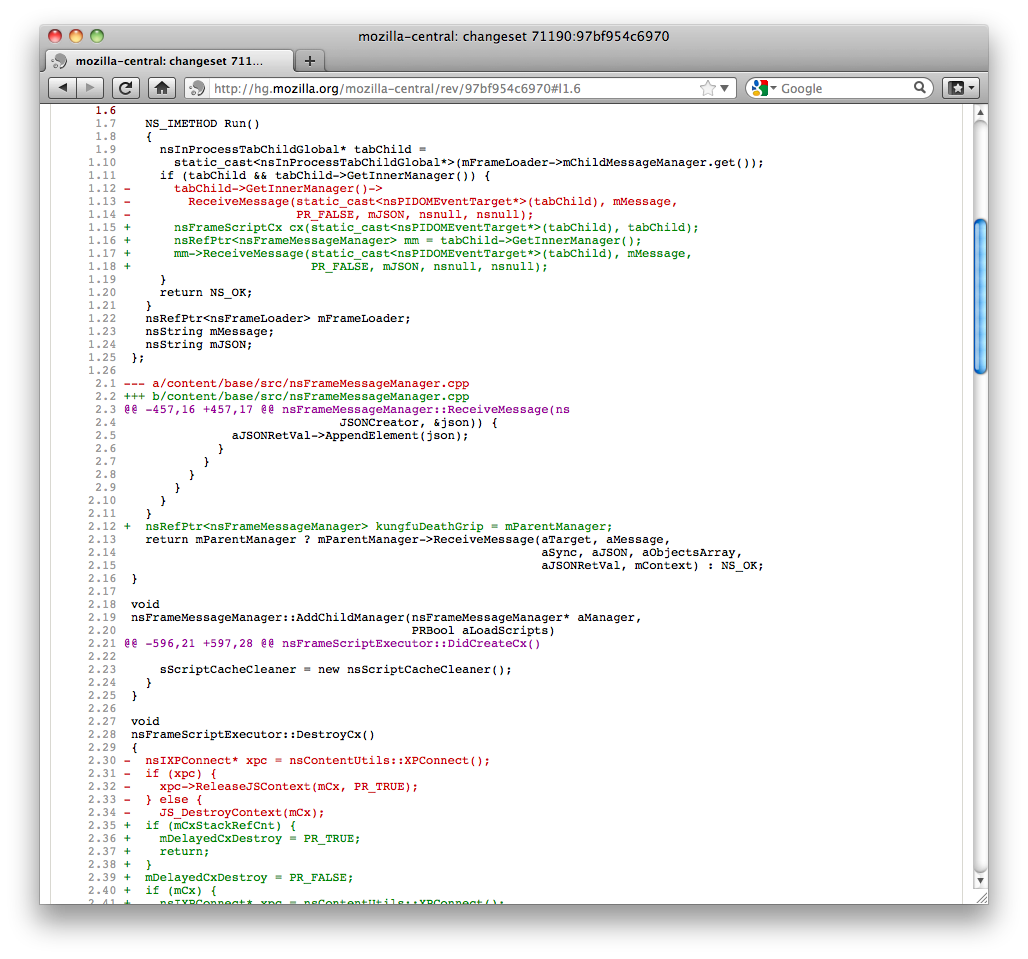Click hunk header '@@ -457,16 +457,17 @@'
Image resolution: width=1028 pixels, height=959 pixels.
[199, 410]
